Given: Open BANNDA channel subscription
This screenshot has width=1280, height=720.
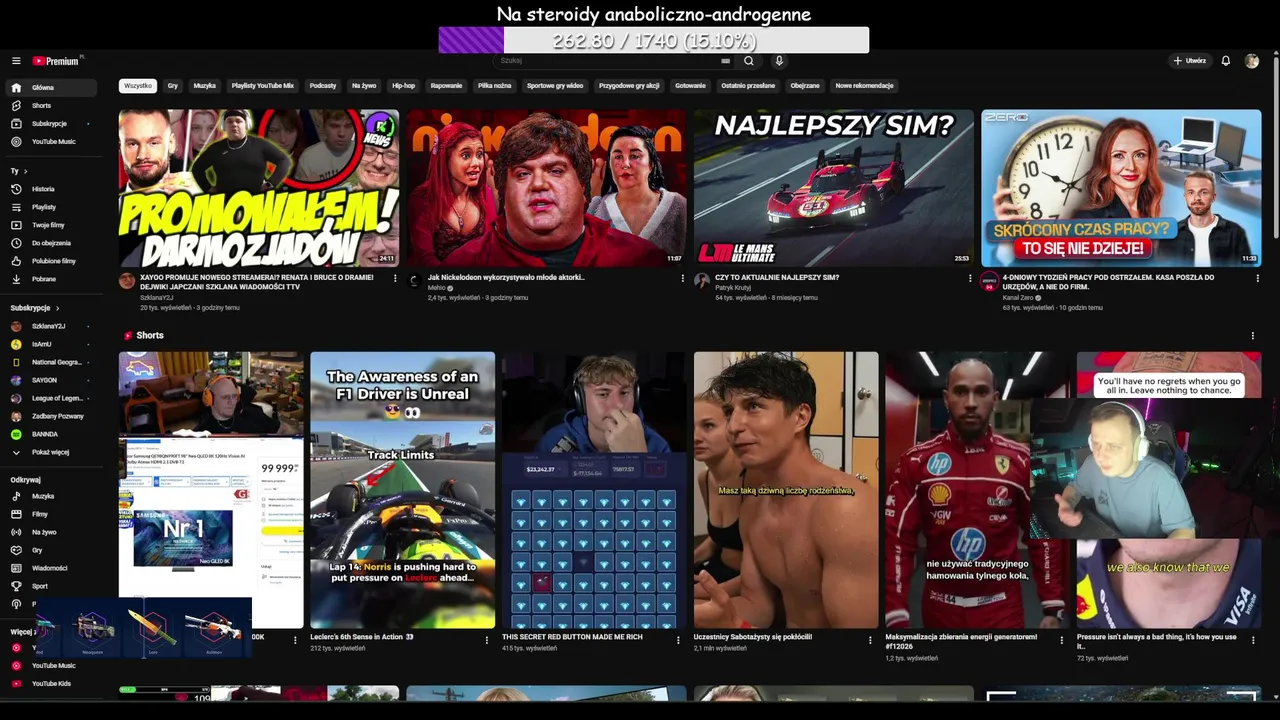Looking at the screenshot, I should click(x=53, y=434).
